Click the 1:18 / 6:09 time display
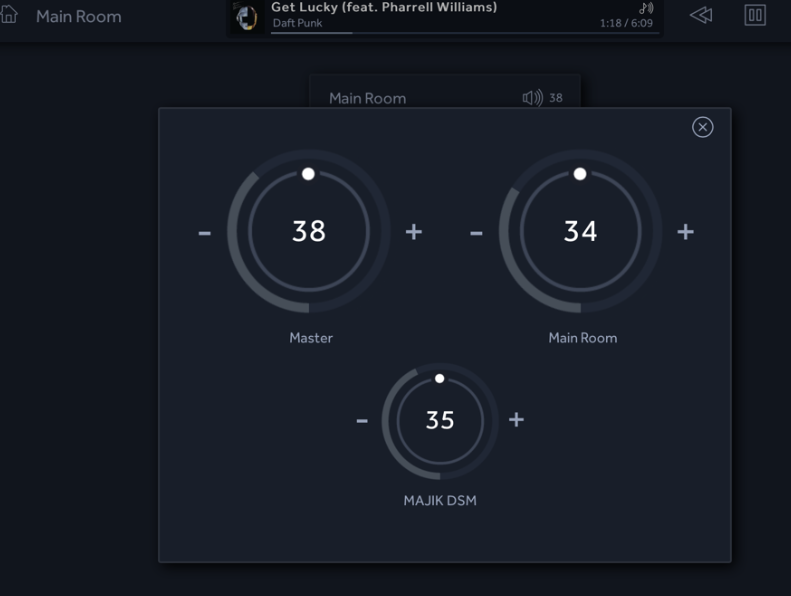This screenshot has height=596, width=791. pos(626,23)
